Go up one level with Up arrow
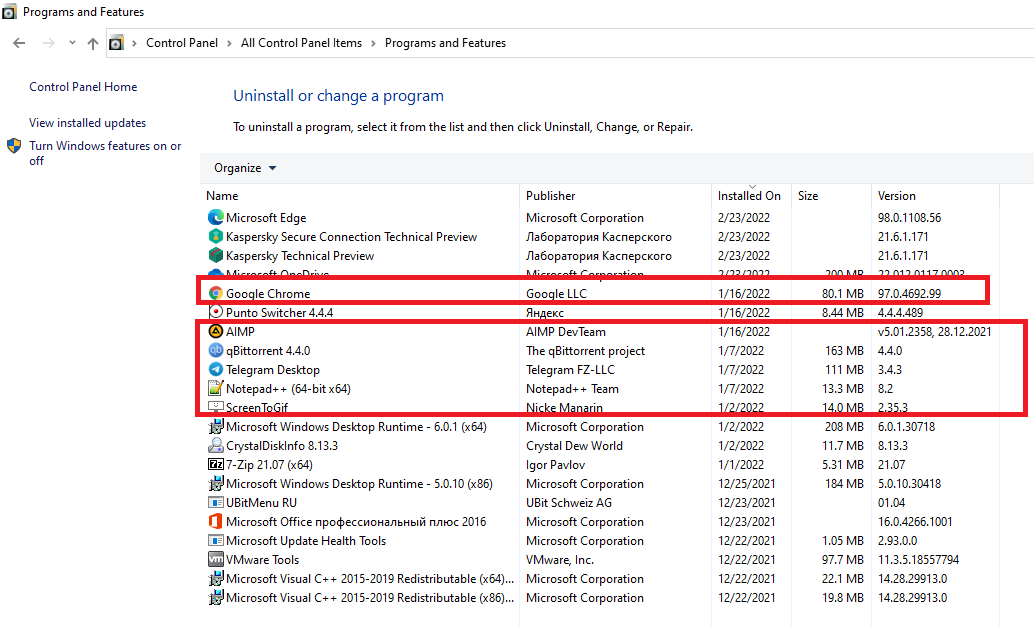Screen dimensions: 1034x627 coord(93,43)
